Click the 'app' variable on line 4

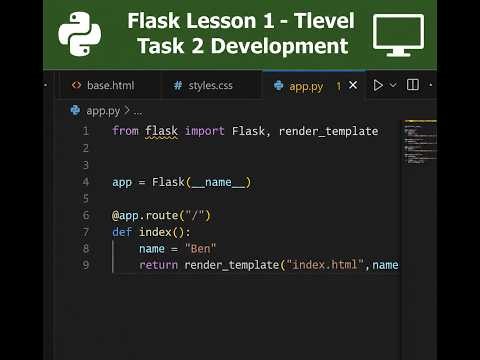122,183
